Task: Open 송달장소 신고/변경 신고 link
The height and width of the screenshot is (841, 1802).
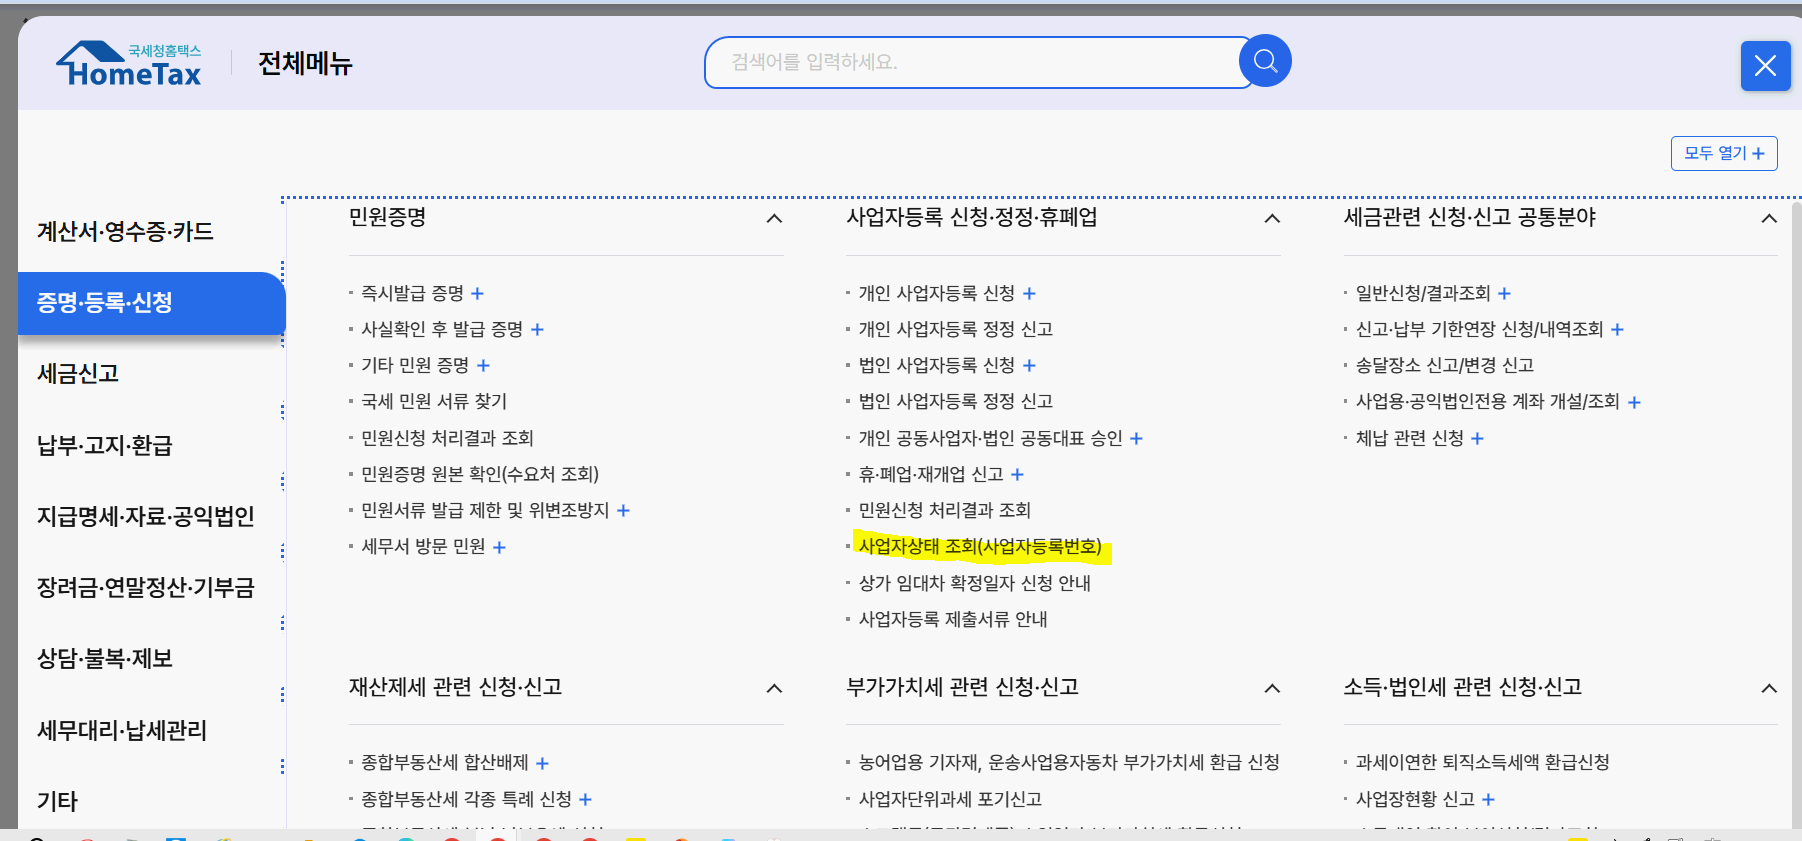Action: 1444,365
